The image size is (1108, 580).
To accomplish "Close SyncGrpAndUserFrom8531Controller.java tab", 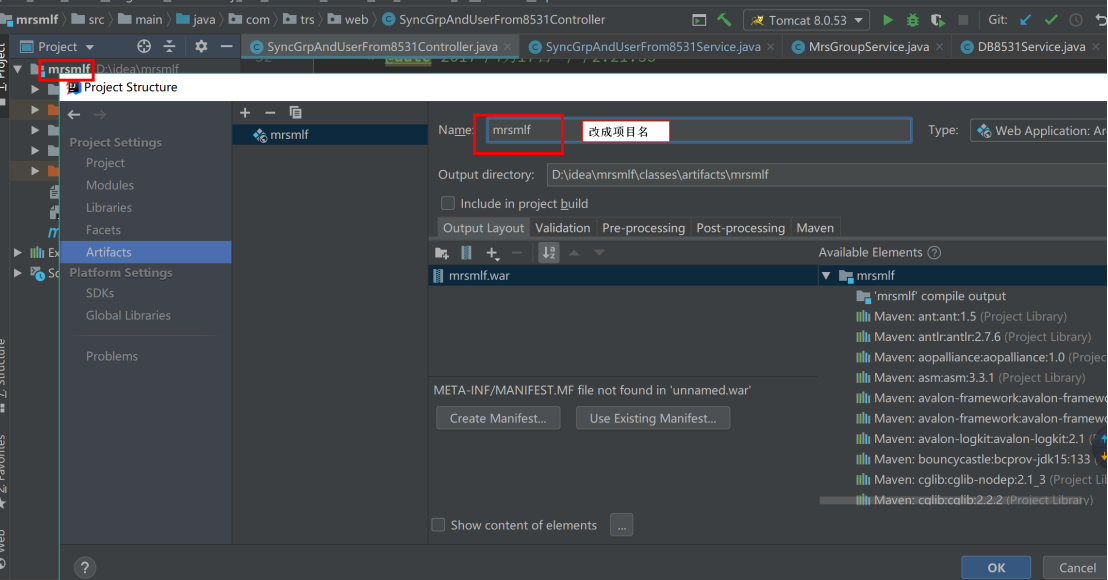I will pos(508,47).
